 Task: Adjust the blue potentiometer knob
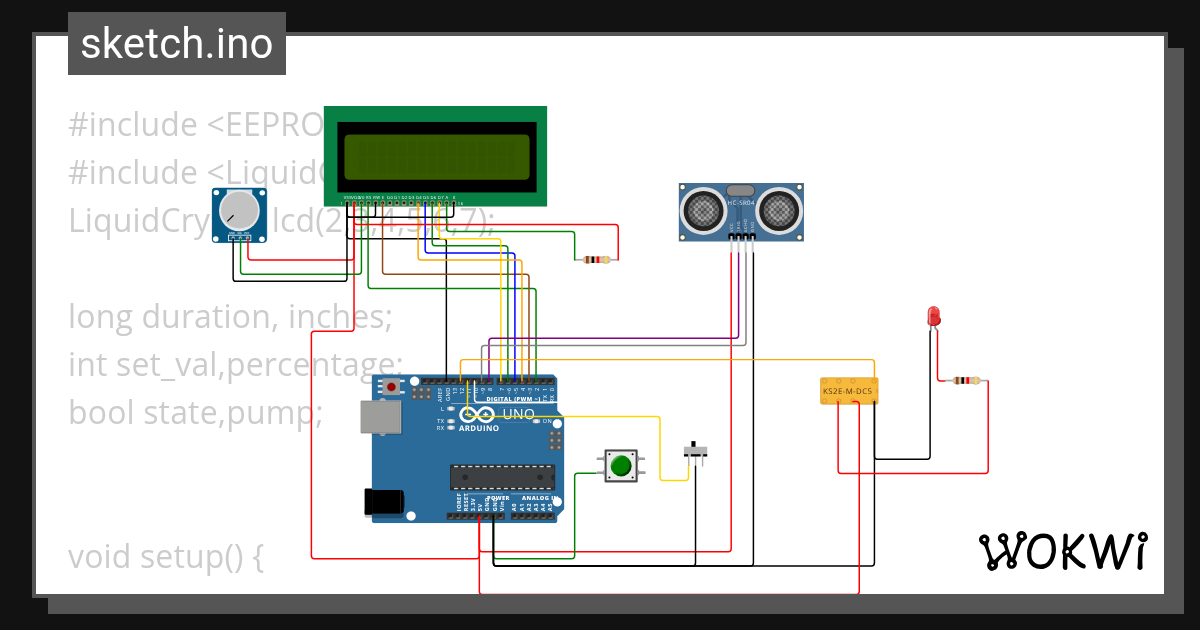tap(237, 213)
